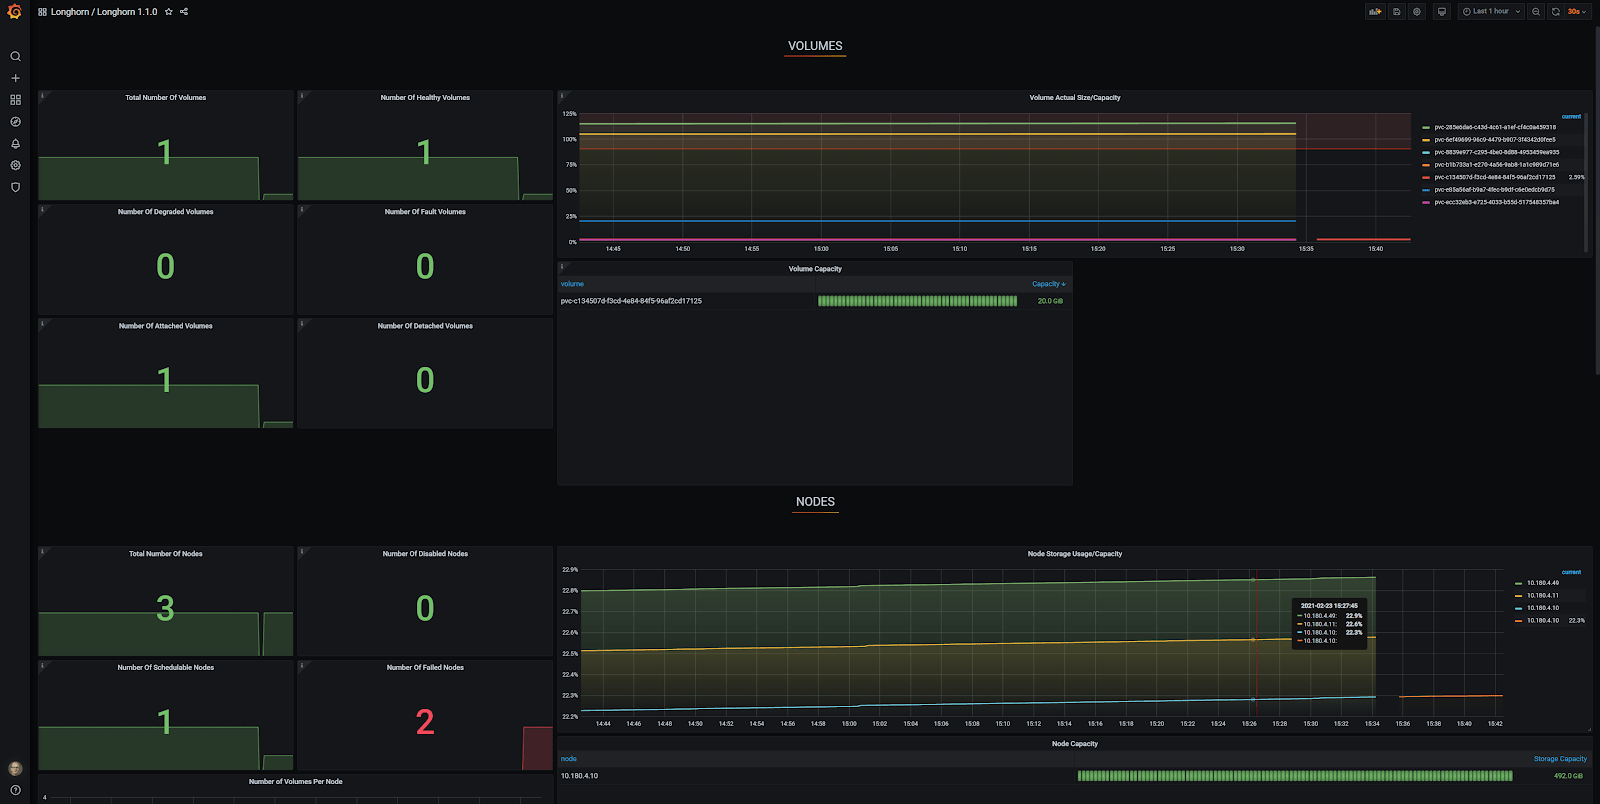Share the dashboard using the share icon

click(x=184, y=12)
